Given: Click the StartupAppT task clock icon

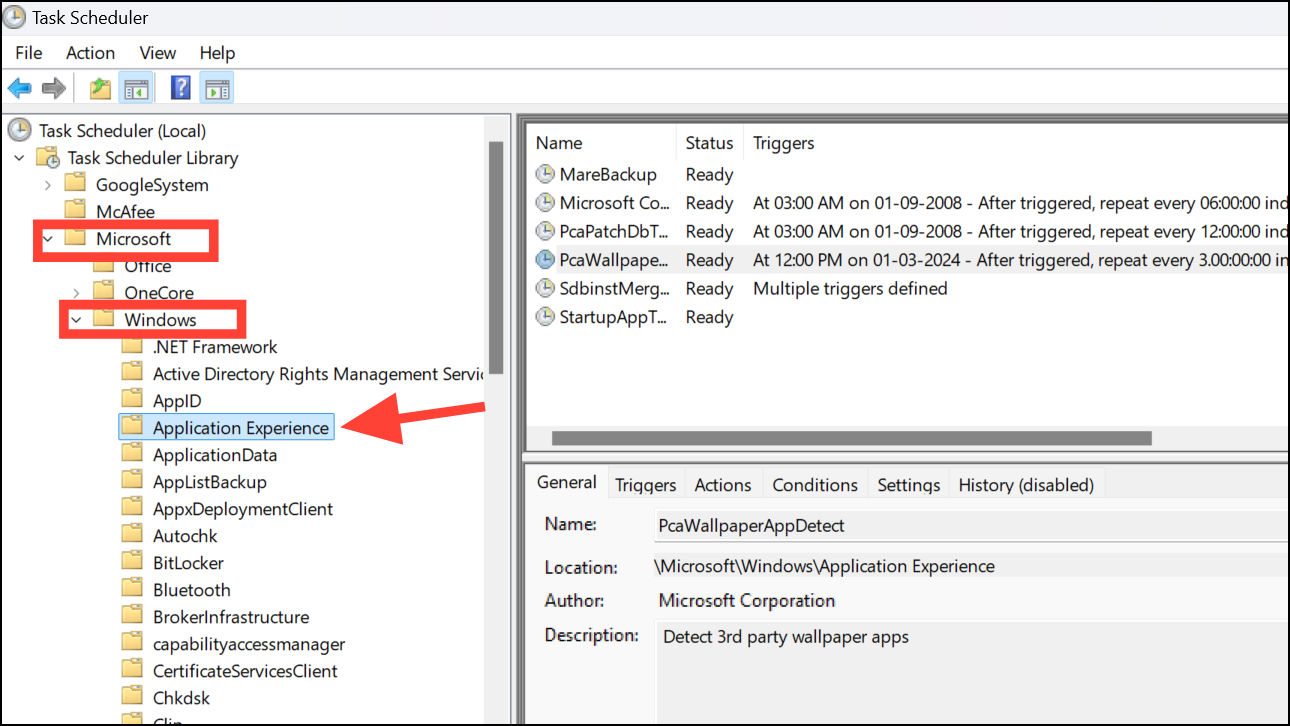Looking at the screenshot, I should [545, 317].
